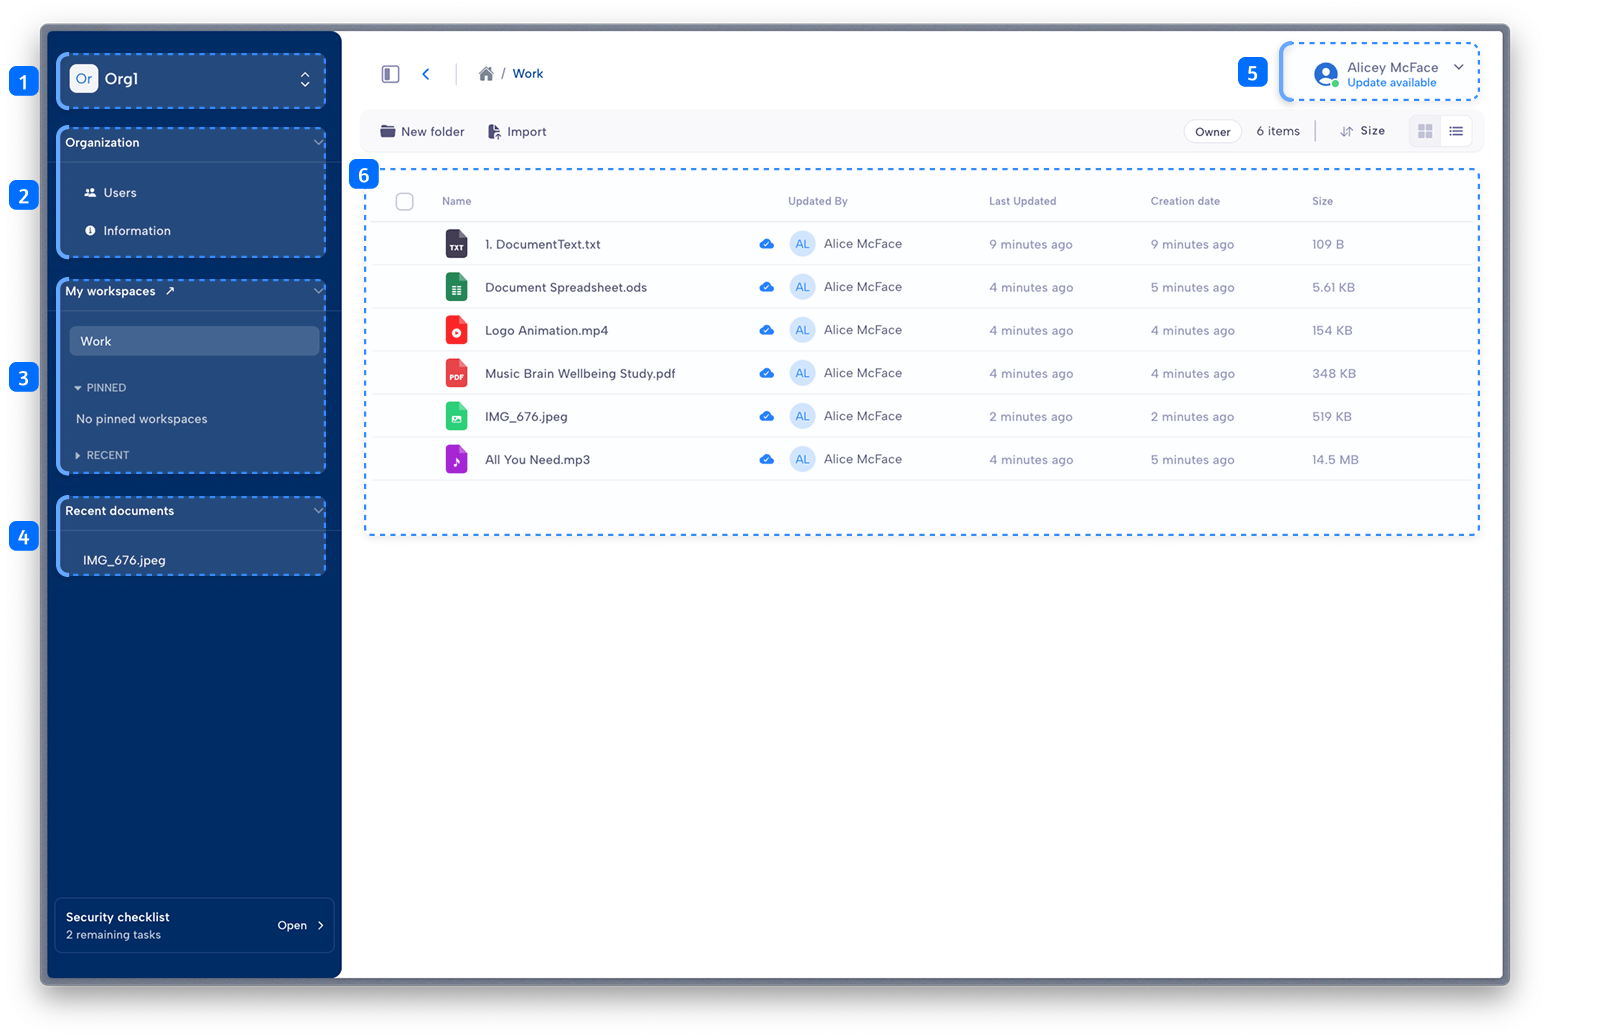Open file Logo Animation.mp4
The width and height of the screenshot is (1614, 1035).
[x=546, y=330]
